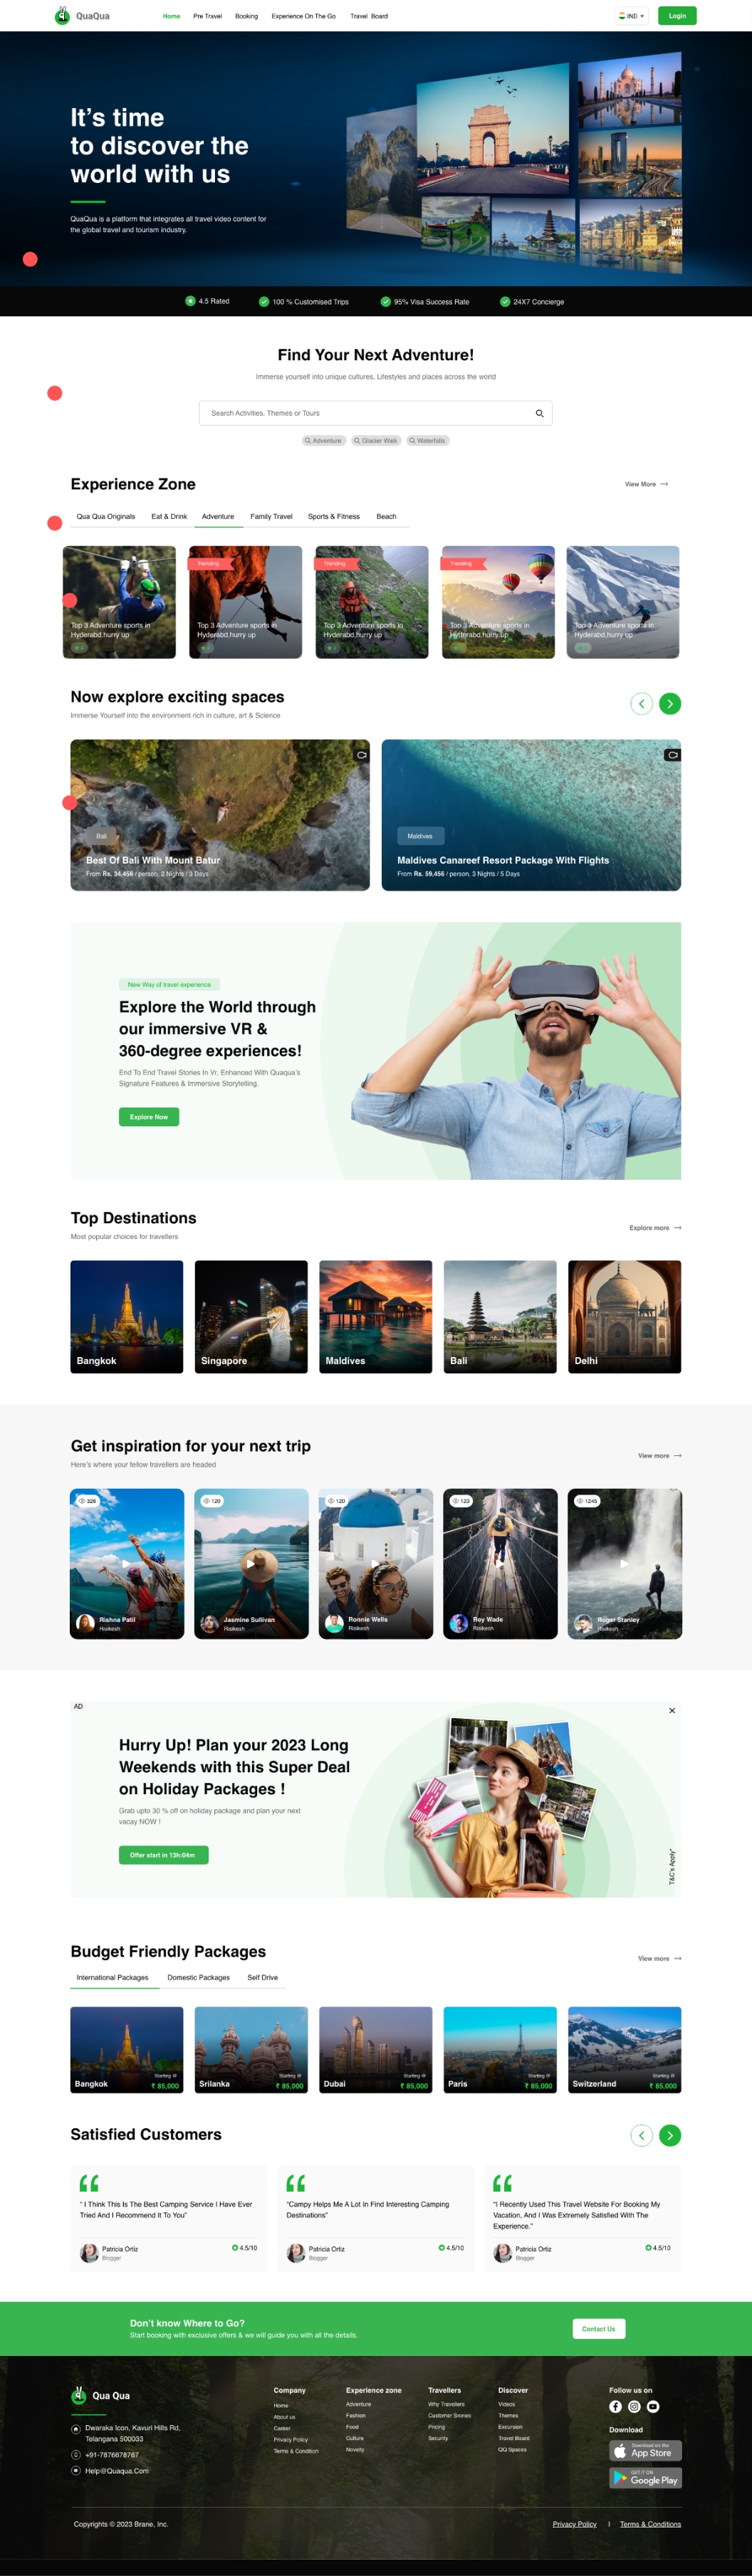This screenshot has height=2576, width=752.
Task: Expand Top Destinations via Explore more
Action: pos(655,1227)
